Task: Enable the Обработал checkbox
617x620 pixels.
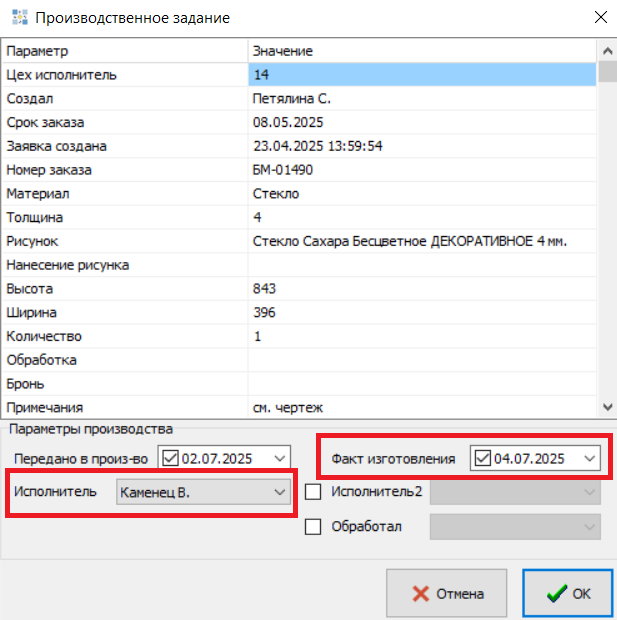Action: tap(313, 526)
